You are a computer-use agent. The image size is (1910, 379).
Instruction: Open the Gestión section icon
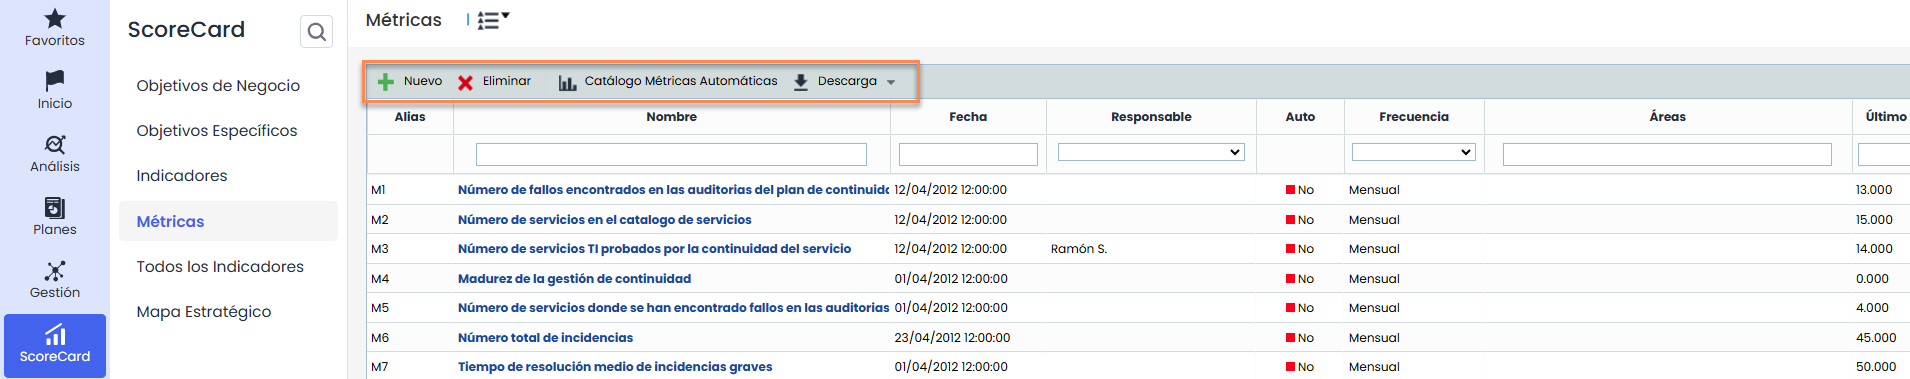pyautogui.click(x=55, y=279)
